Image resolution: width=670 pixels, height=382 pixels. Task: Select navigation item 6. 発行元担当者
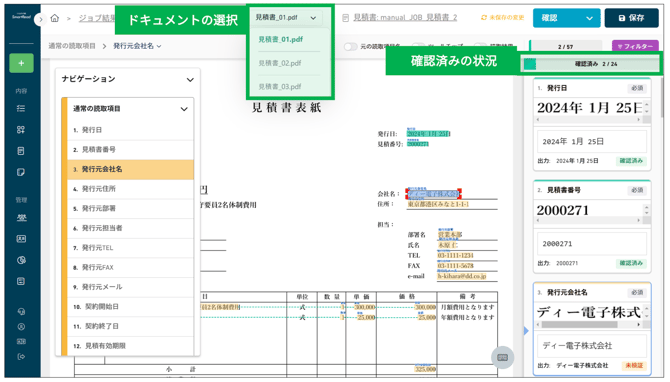(x=131, y=228)
